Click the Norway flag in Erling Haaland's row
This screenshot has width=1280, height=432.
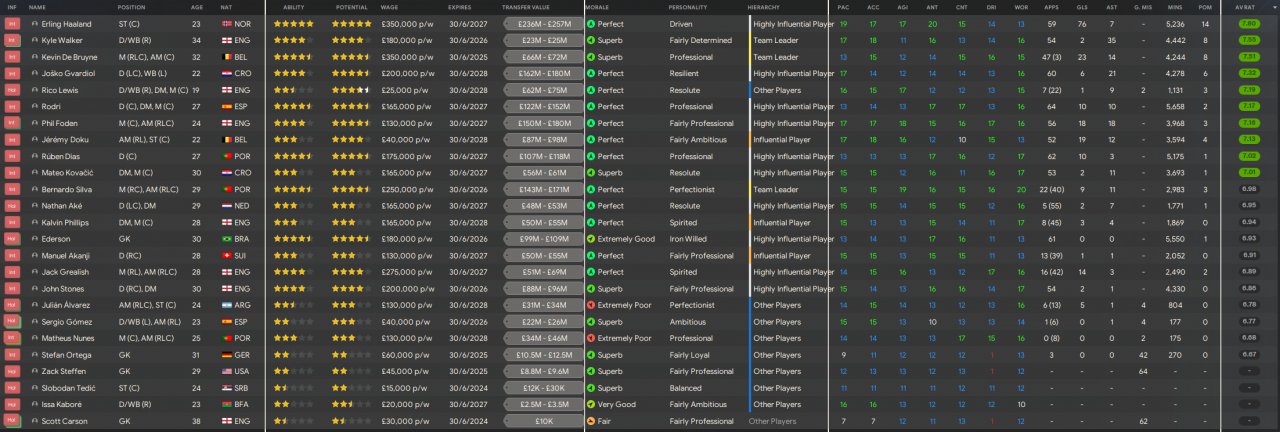click(226, 23)
